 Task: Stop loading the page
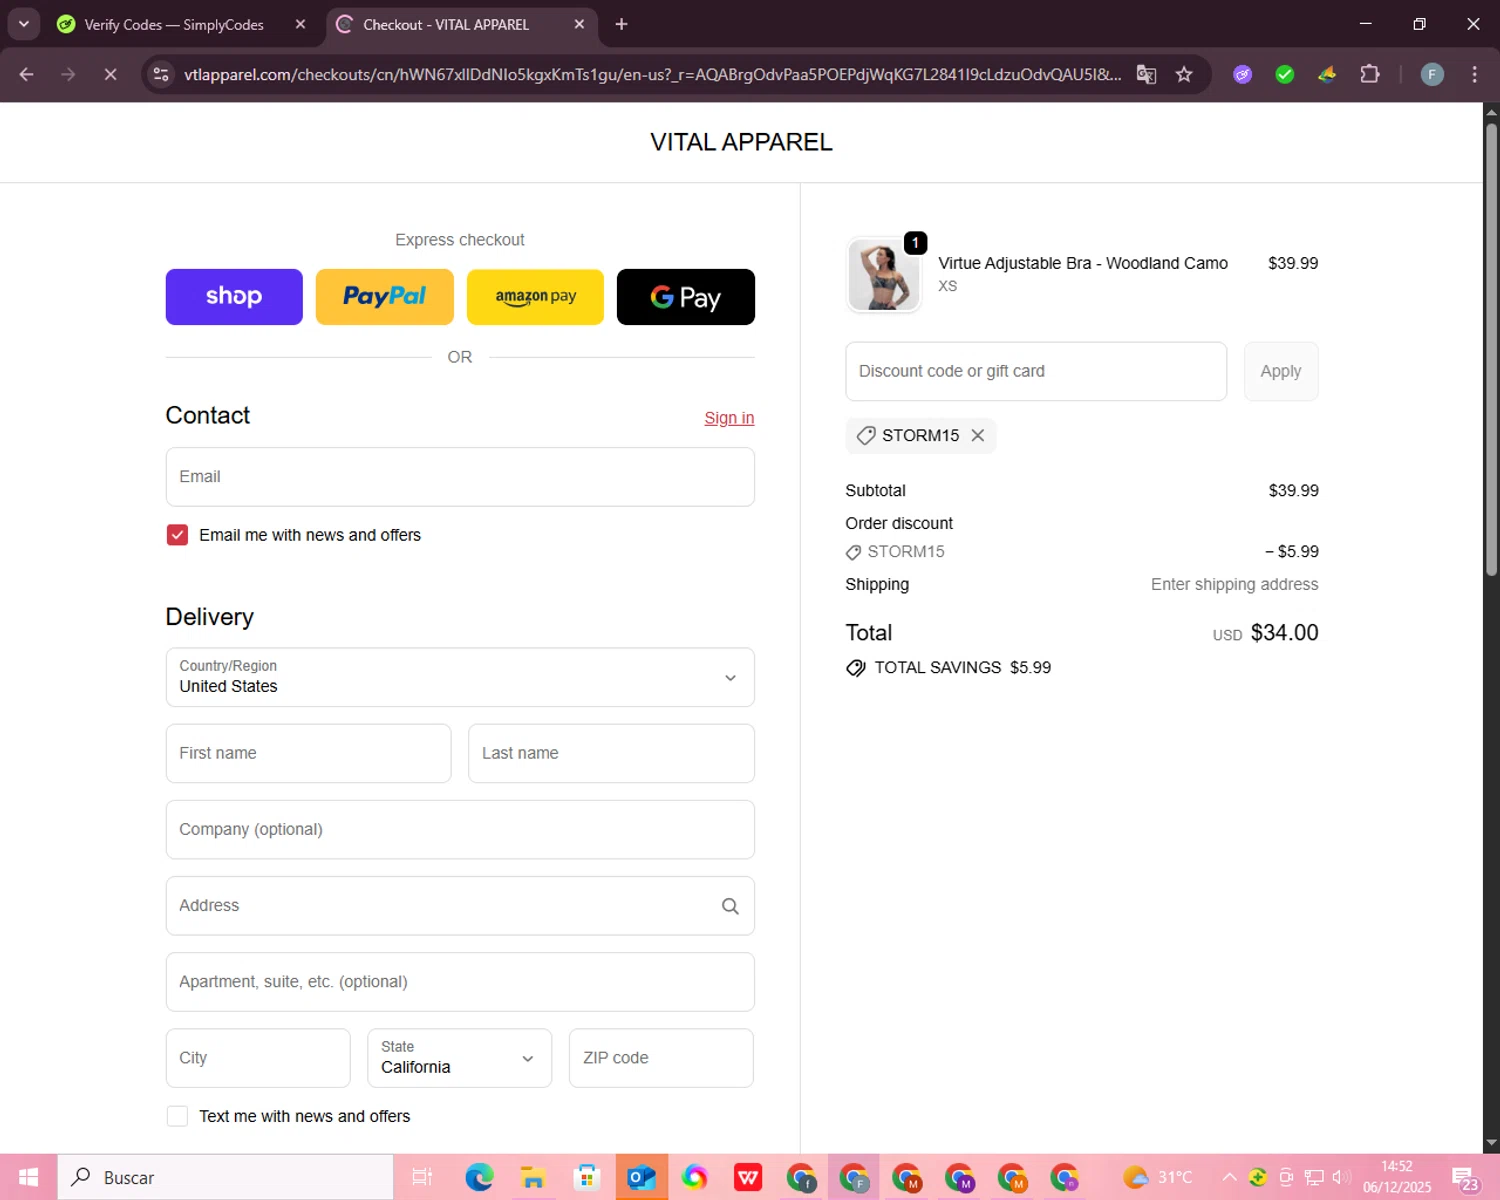[111, 74]
